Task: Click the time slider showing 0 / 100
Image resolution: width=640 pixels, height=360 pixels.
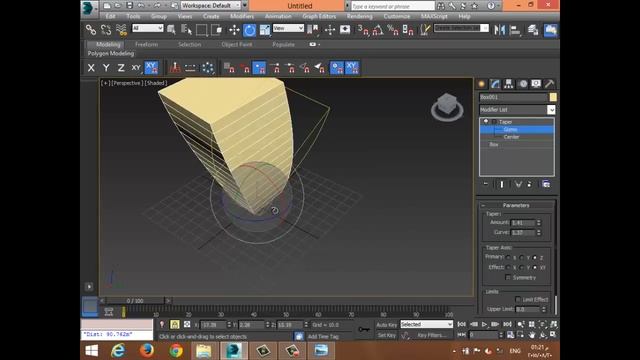Action: (135, 300)
